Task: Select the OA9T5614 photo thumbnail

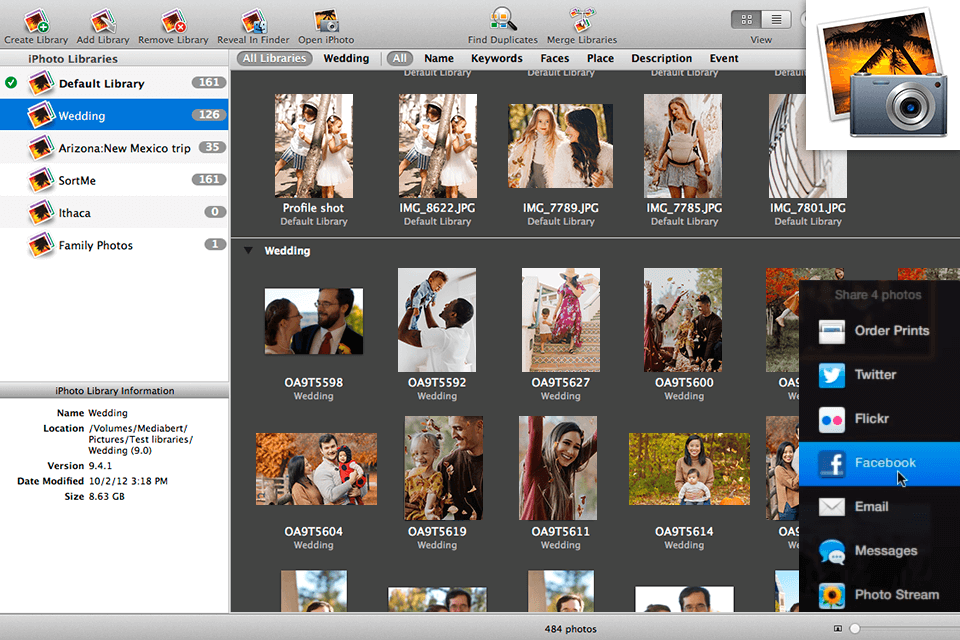Action: pos(689,469)
